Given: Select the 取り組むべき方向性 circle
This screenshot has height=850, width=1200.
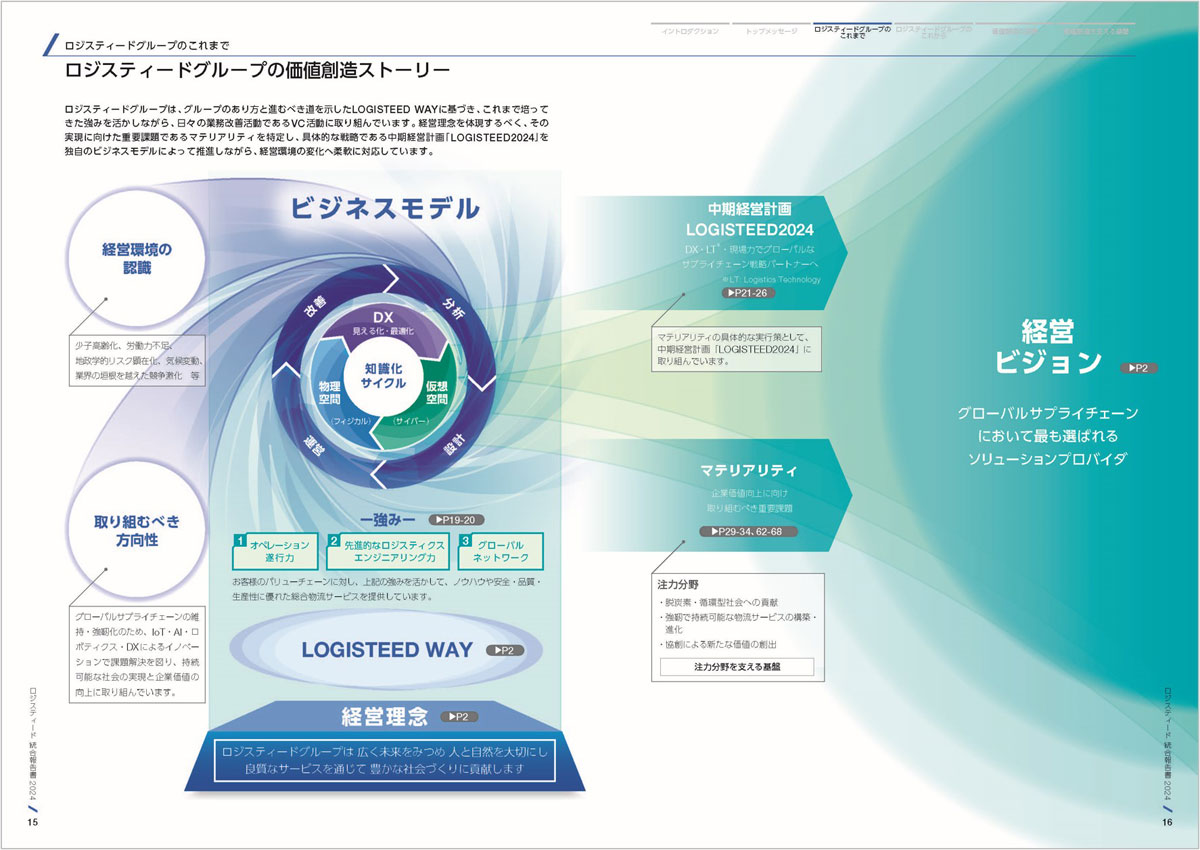Looking at the screenshot, I should (137, 531).
